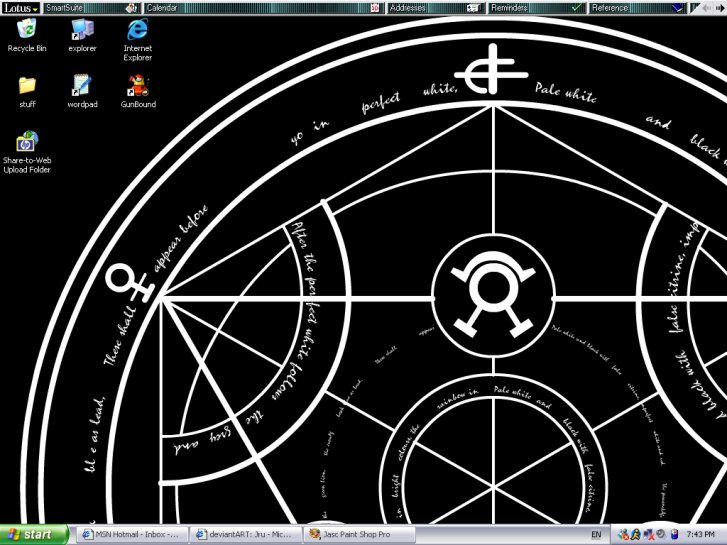727x545 pixels.
Task: Switch to MSN Hotmail - Inbox taskbar window
Action: click(131, 534)
